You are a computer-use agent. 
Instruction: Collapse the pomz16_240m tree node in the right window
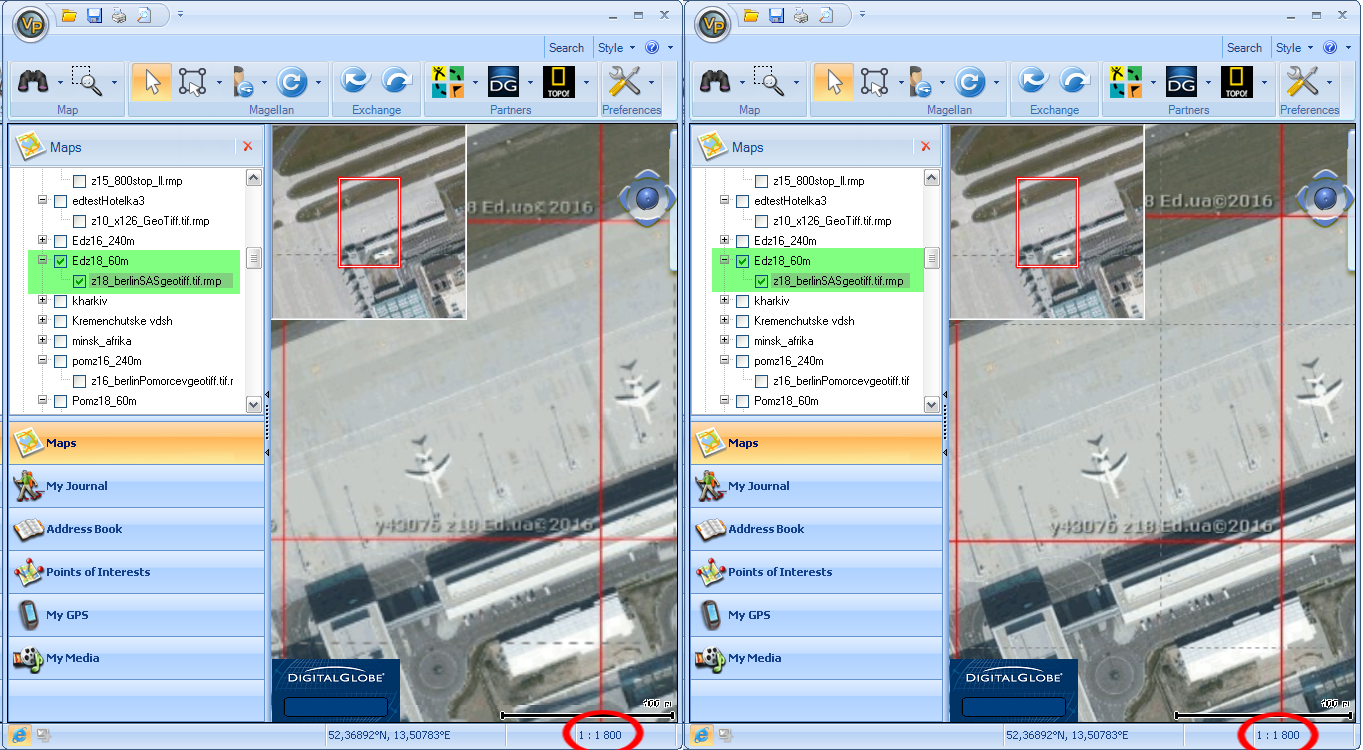click(725, 361)
